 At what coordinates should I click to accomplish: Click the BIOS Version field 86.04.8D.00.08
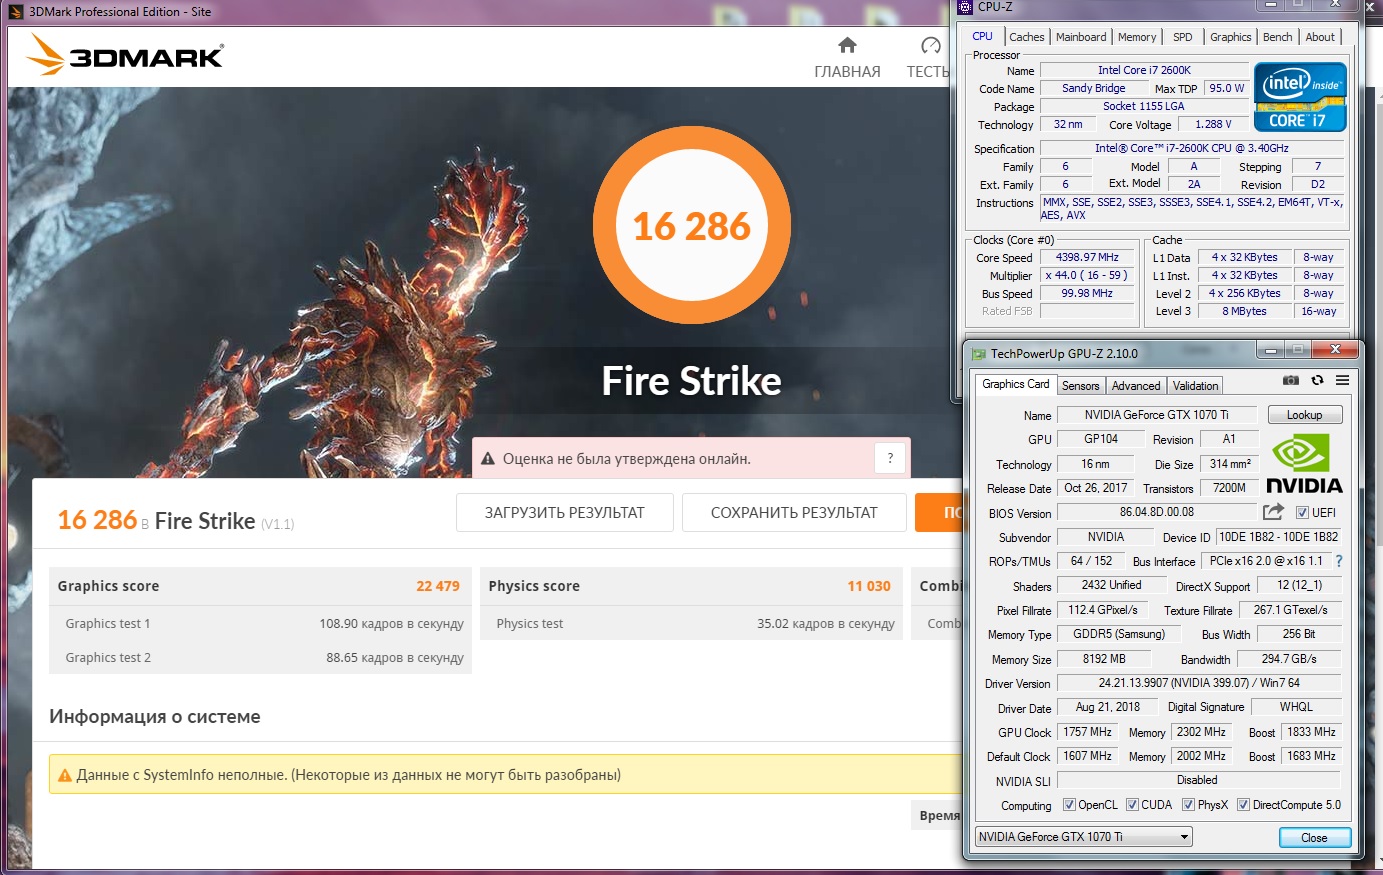point(1157,512)
